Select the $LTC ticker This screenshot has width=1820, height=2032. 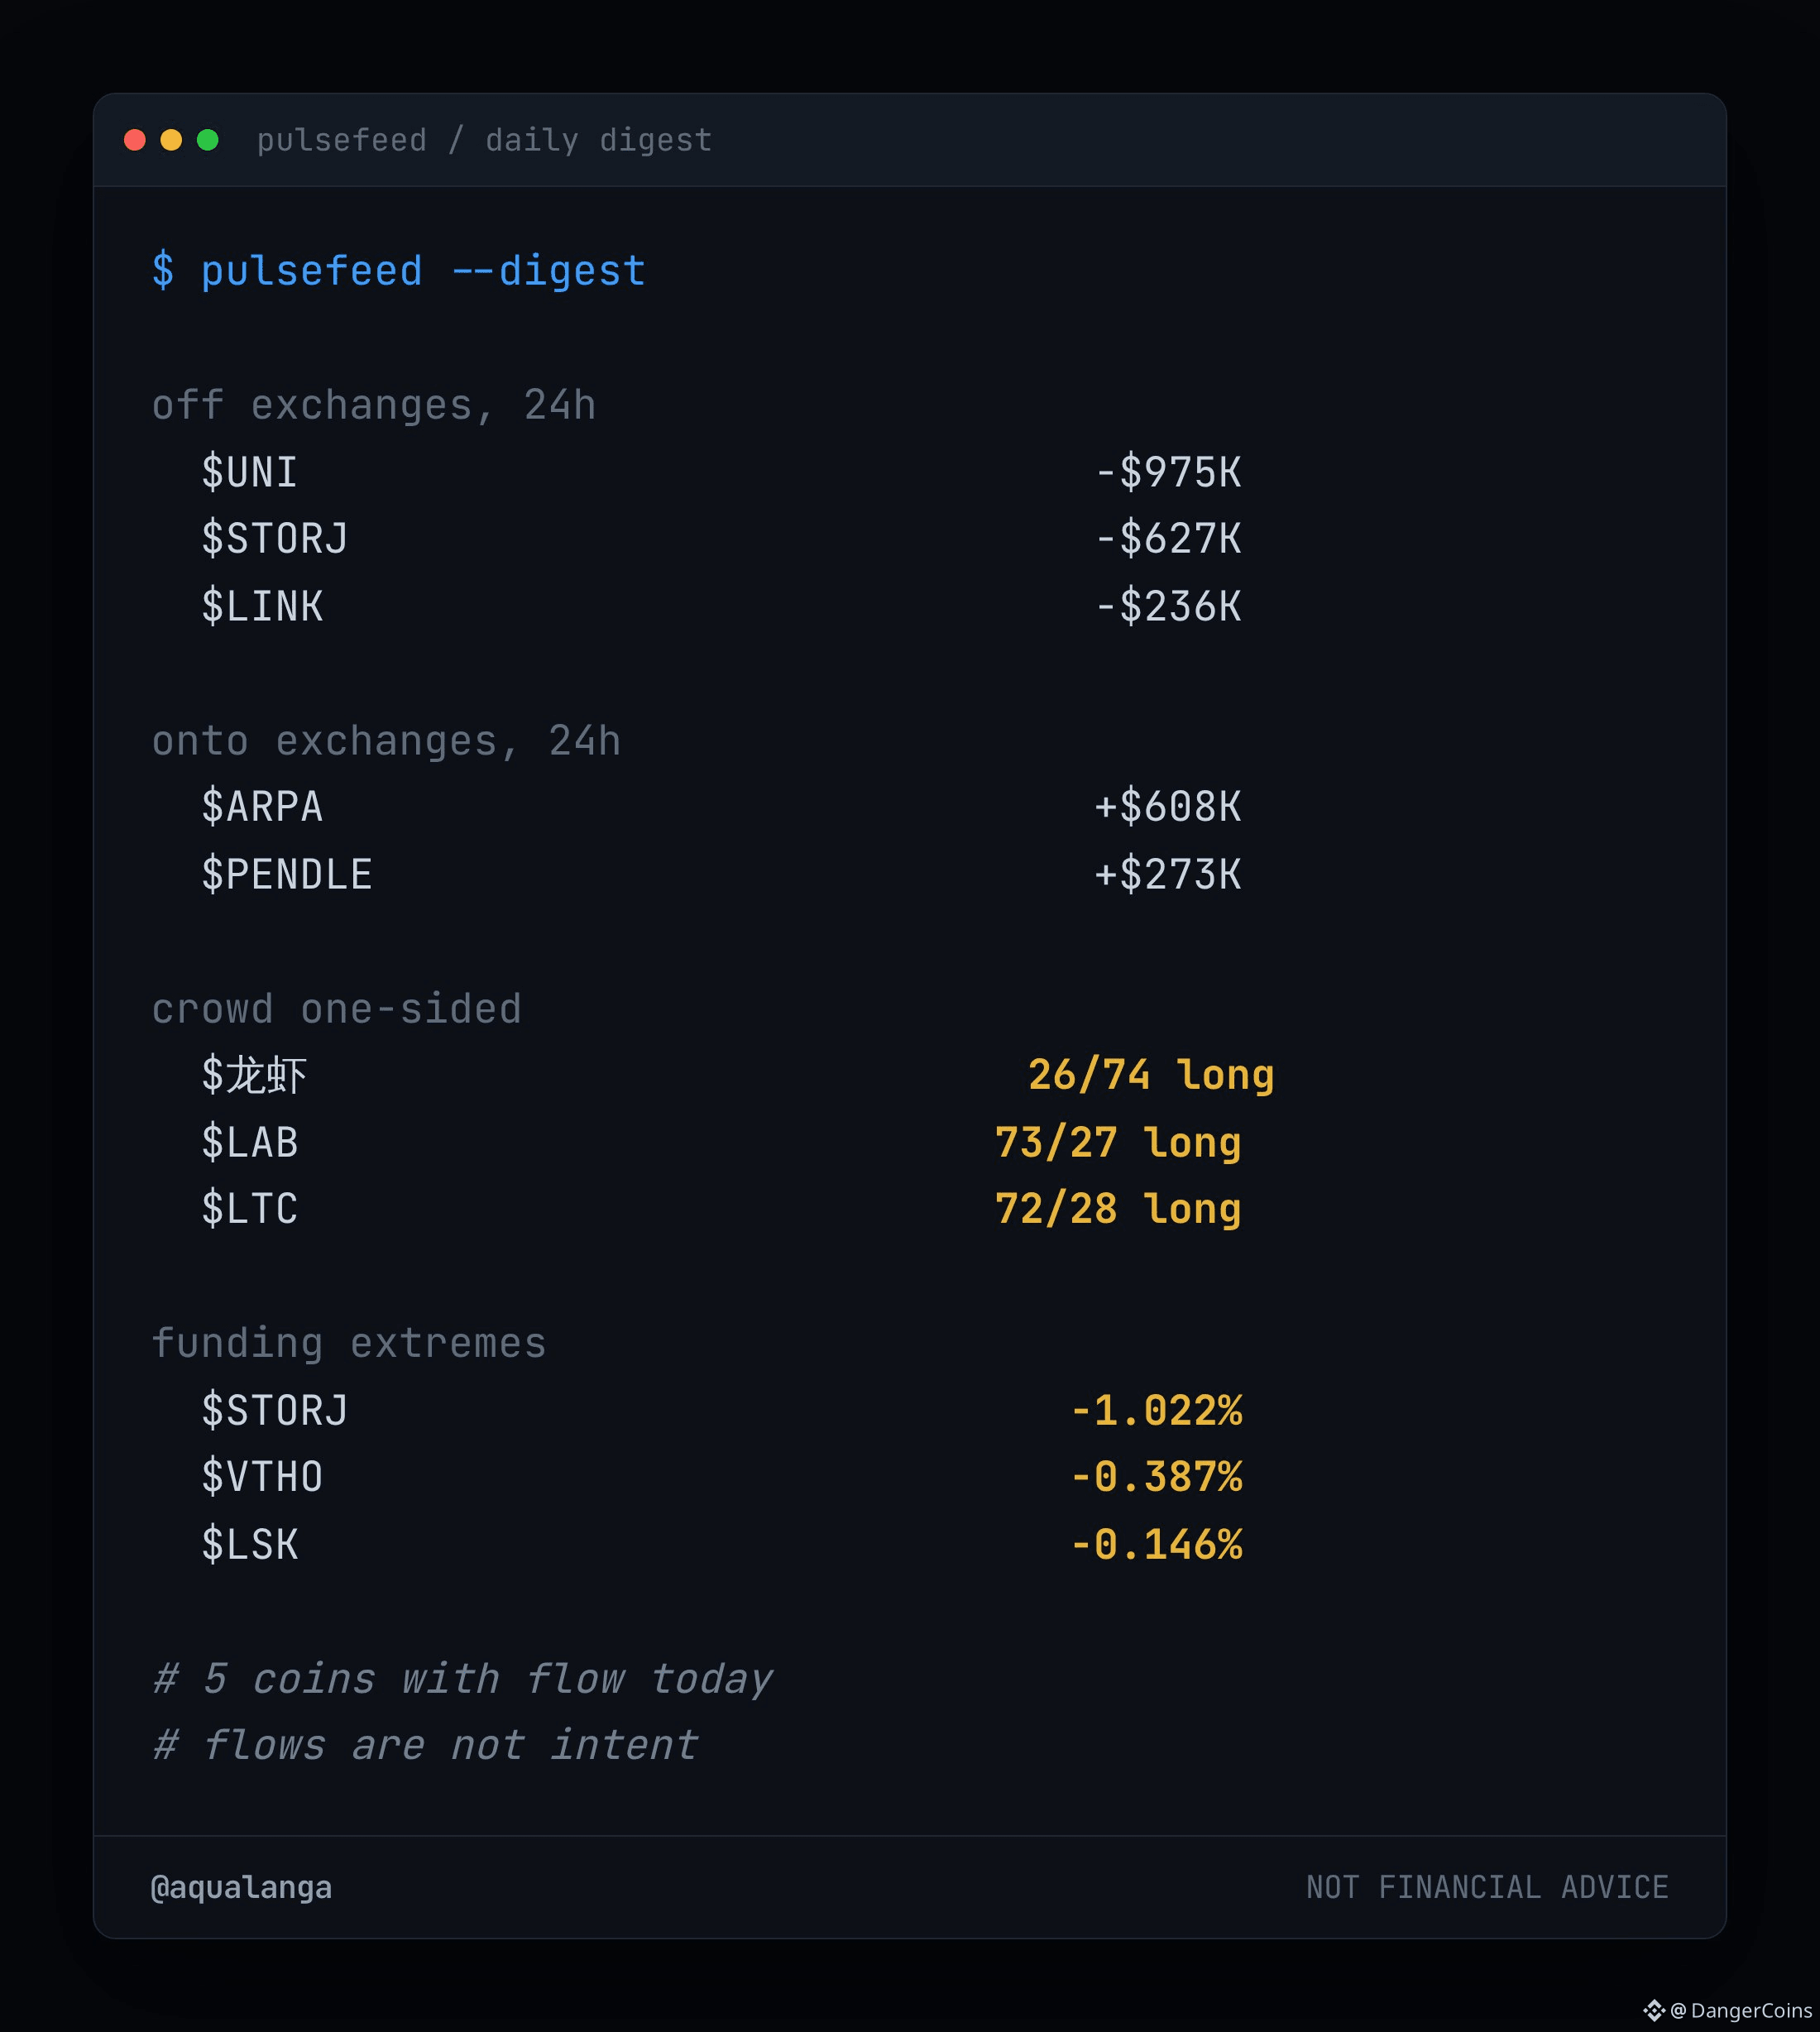point(249,1209)
